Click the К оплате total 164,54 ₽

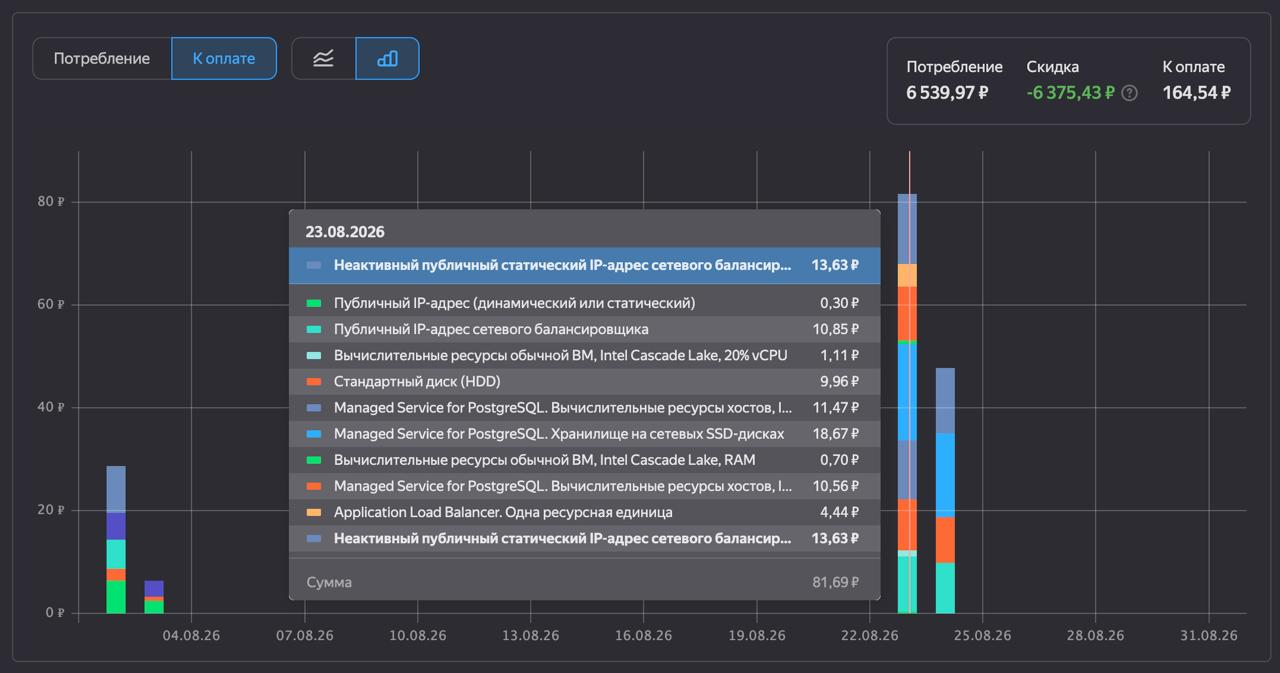pyautogui.click(x=1196, y=93)
